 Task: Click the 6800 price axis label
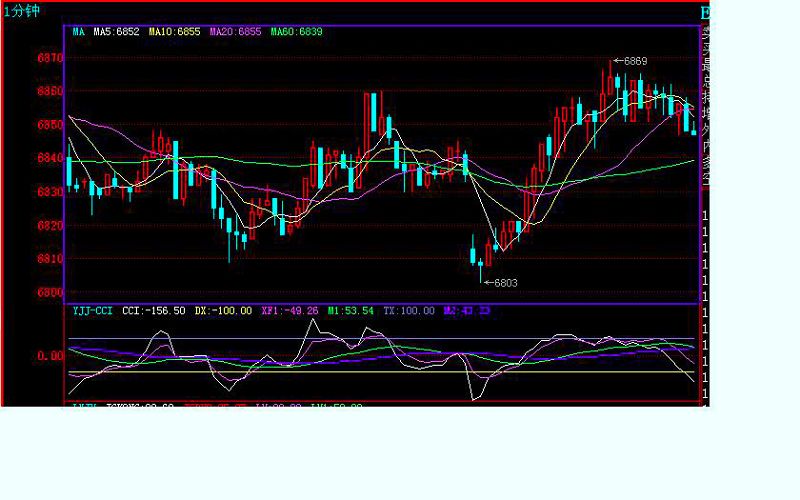point(50,292)
